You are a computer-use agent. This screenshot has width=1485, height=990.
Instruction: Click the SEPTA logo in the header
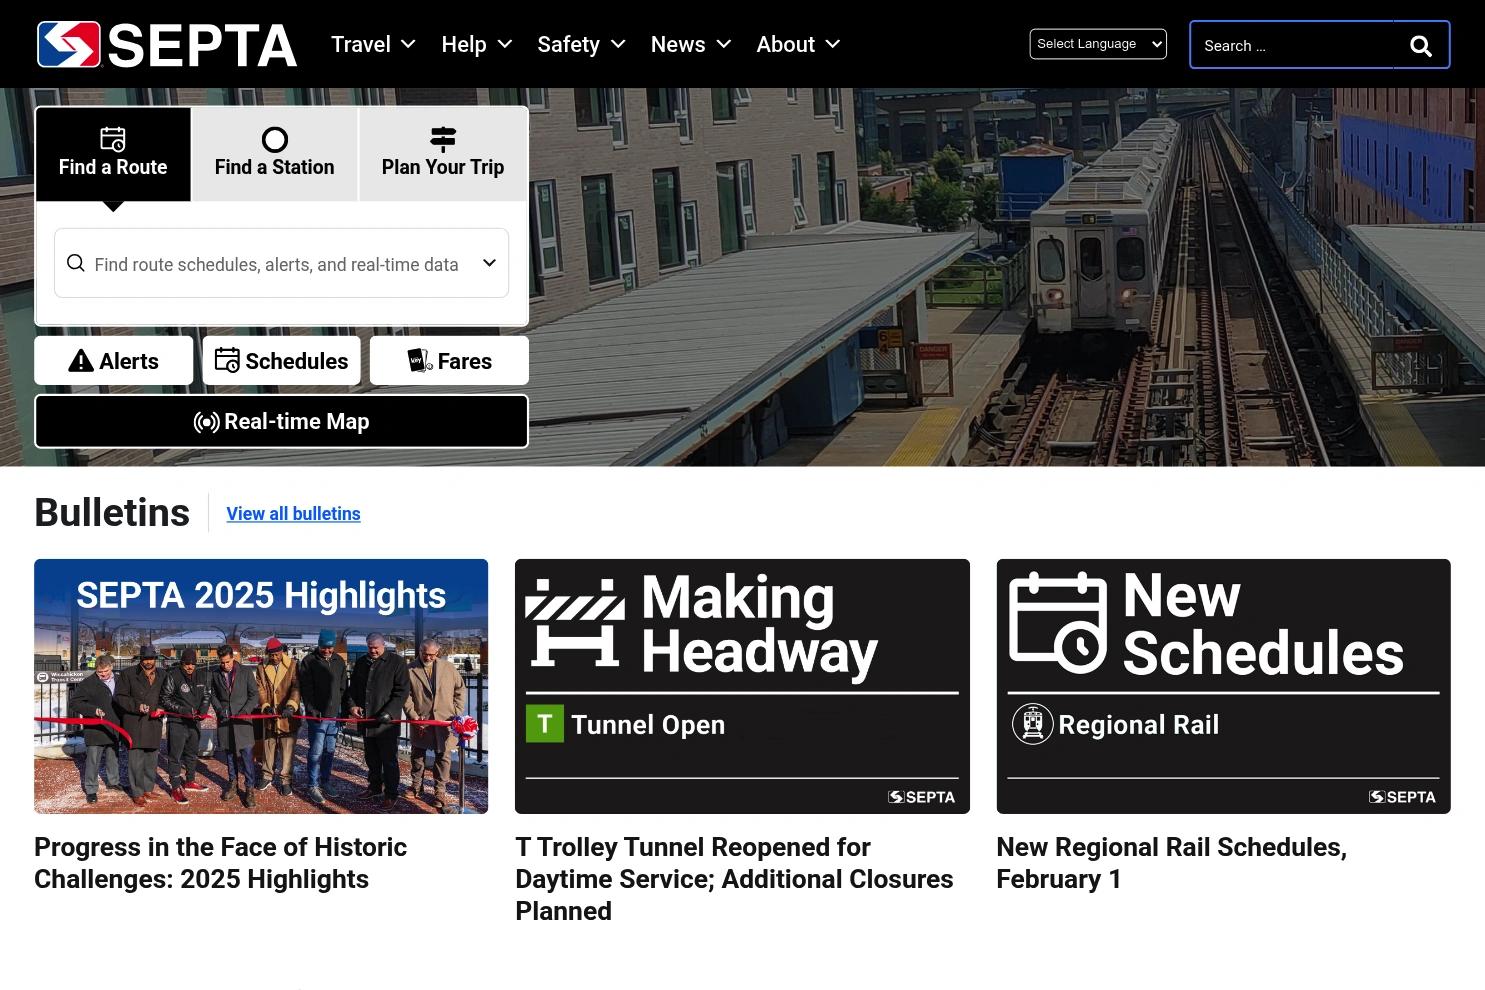pos(167,45)
